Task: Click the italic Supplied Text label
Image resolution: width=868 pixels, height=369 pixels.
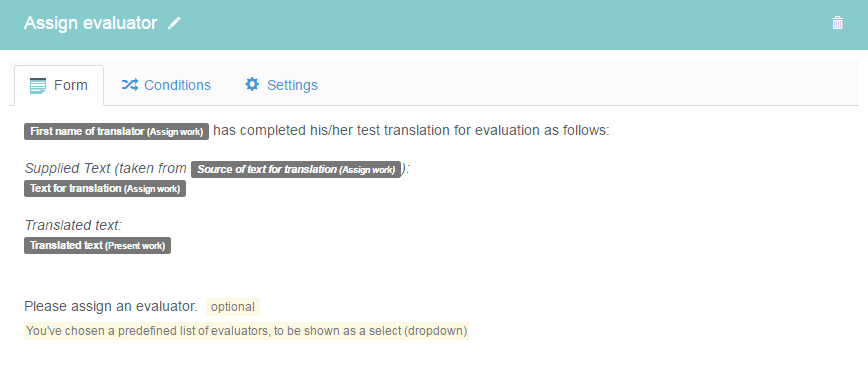Action: click(x=68, y=169)
